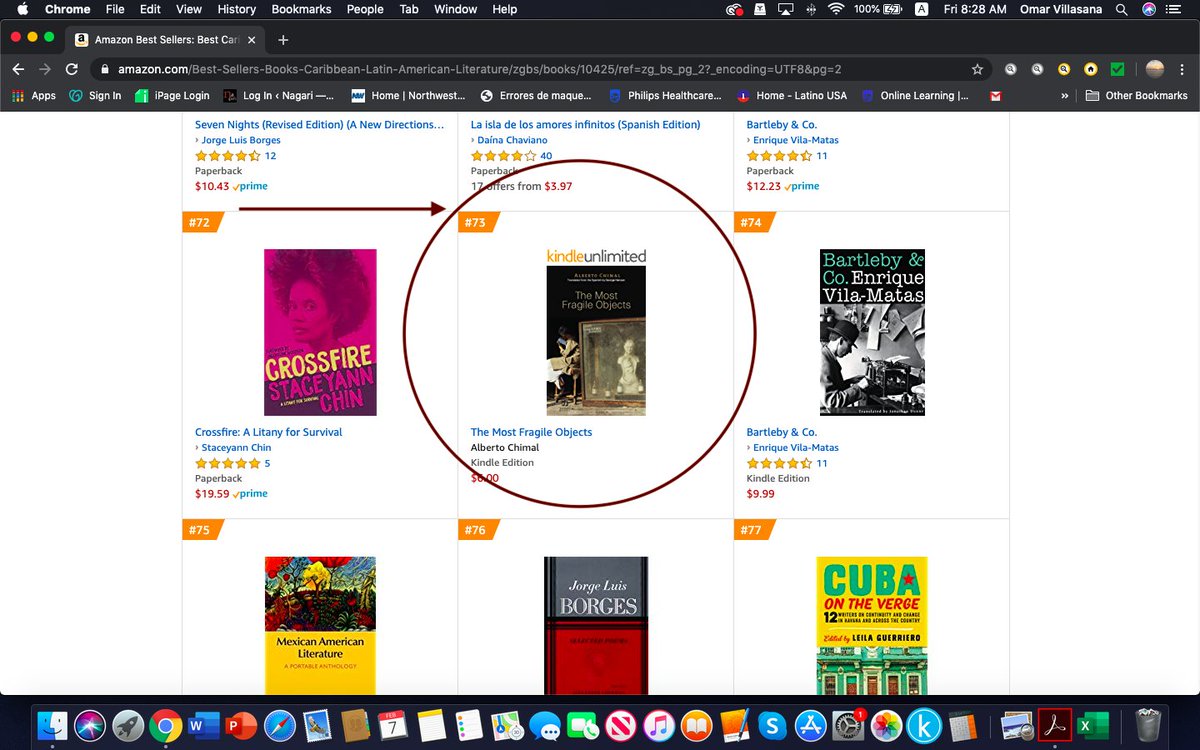1200x750 pixels.
Task: Open the iPage Login bookmark
Action: (171, 96)
